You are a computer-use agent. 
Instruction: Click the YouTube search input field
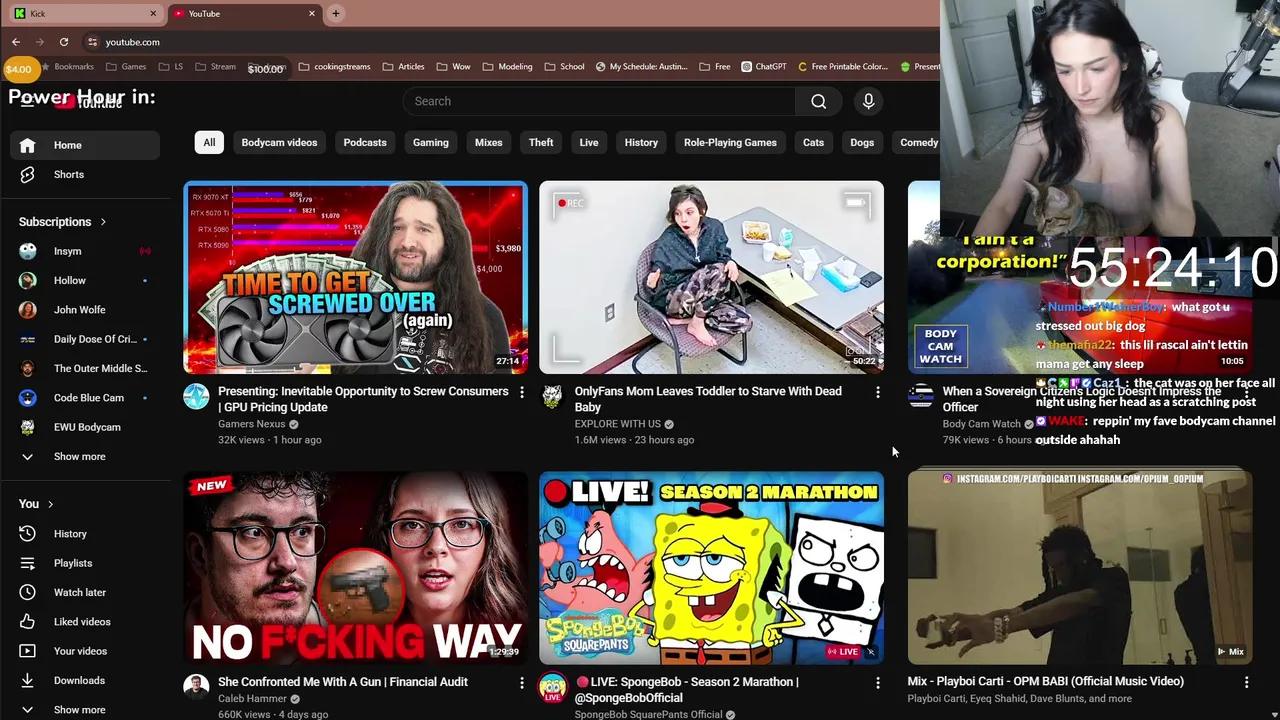[600, 101]
